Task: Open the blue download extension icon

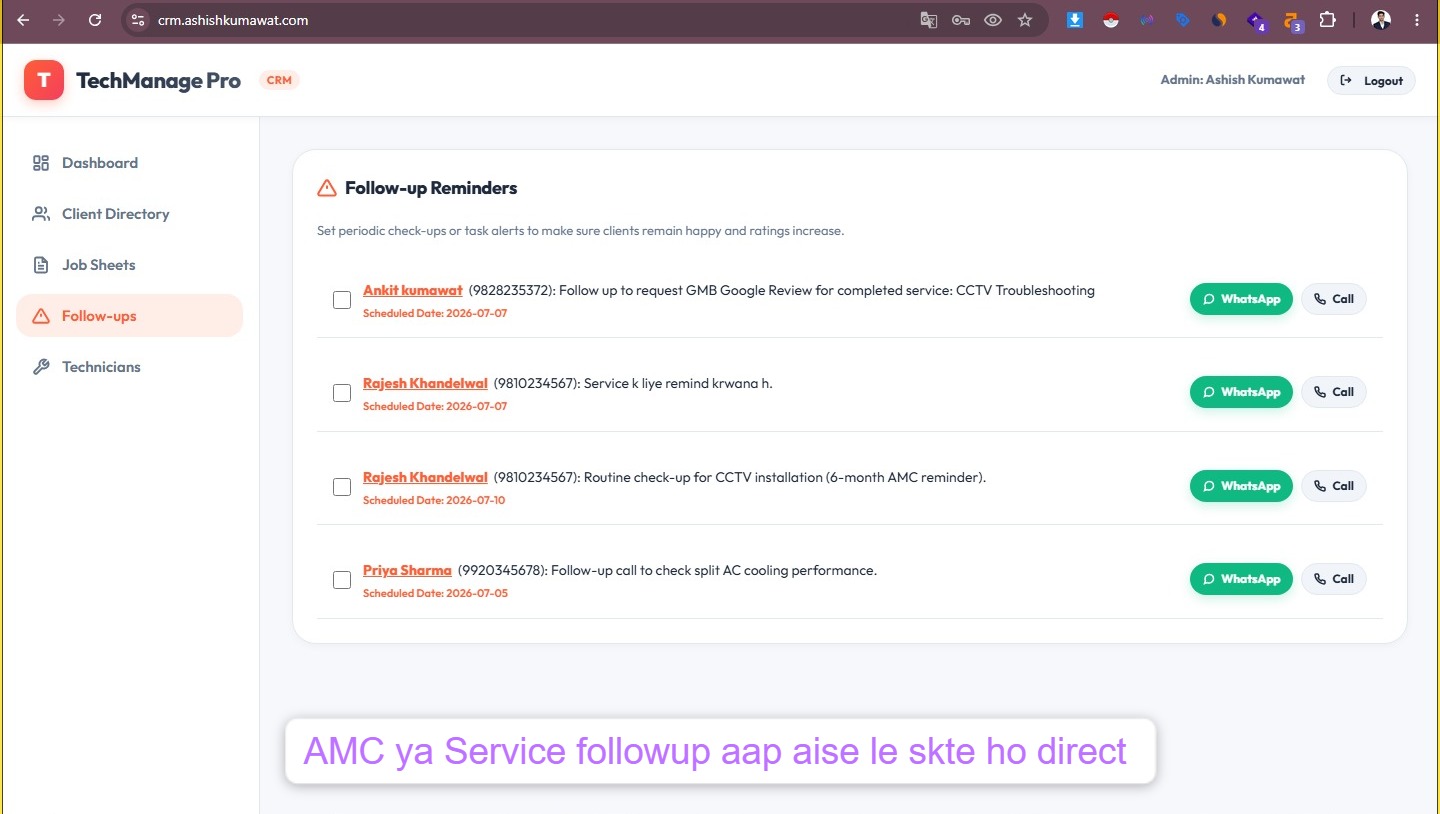Action: [x=1075, y=20]
